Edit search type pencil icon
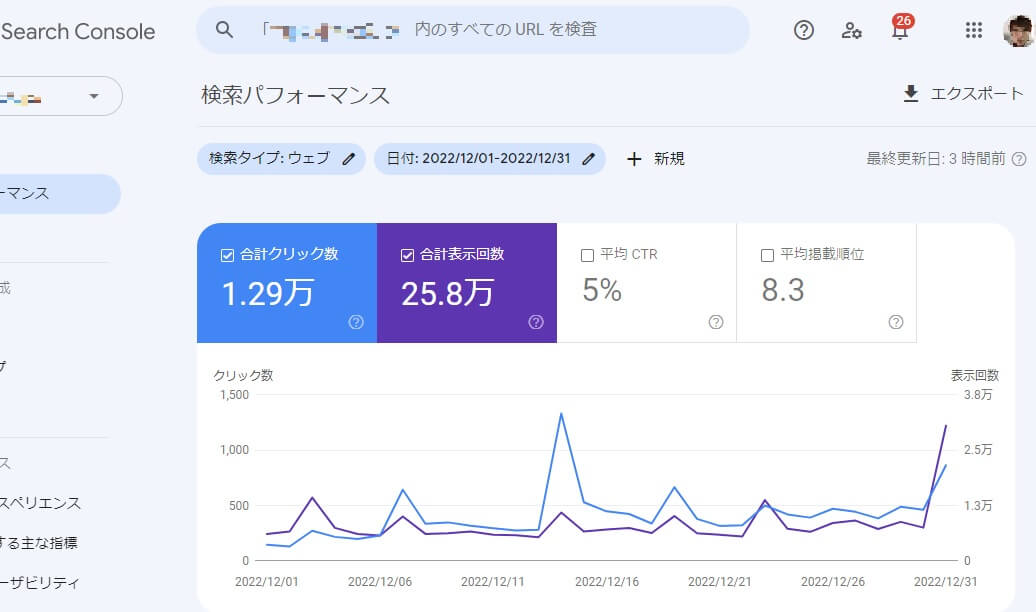Screen dimensions: 1036x612 coord(349,159)
